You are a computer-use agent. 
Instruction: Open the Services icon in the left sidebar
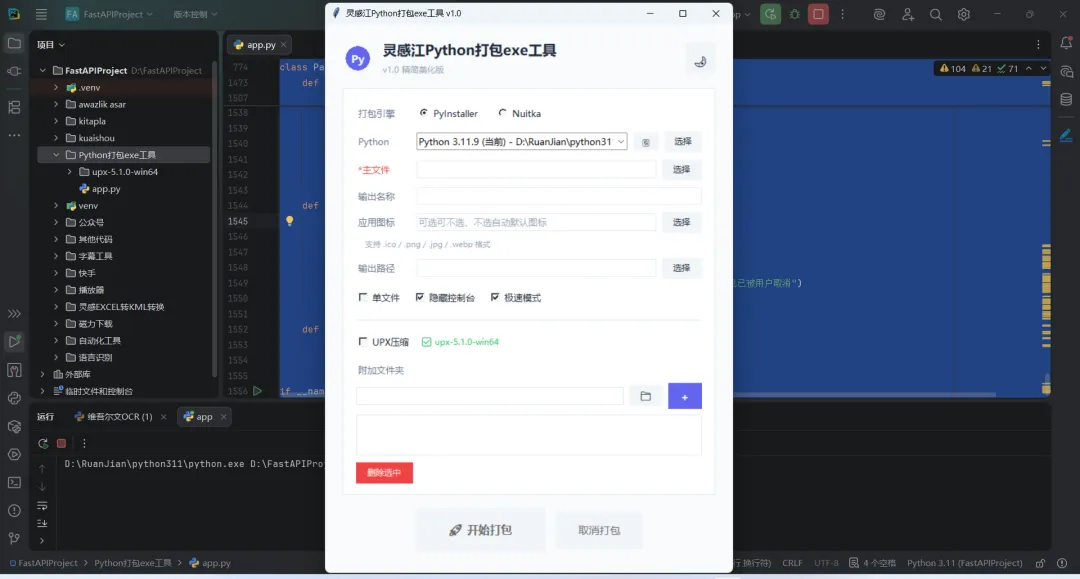14,454
